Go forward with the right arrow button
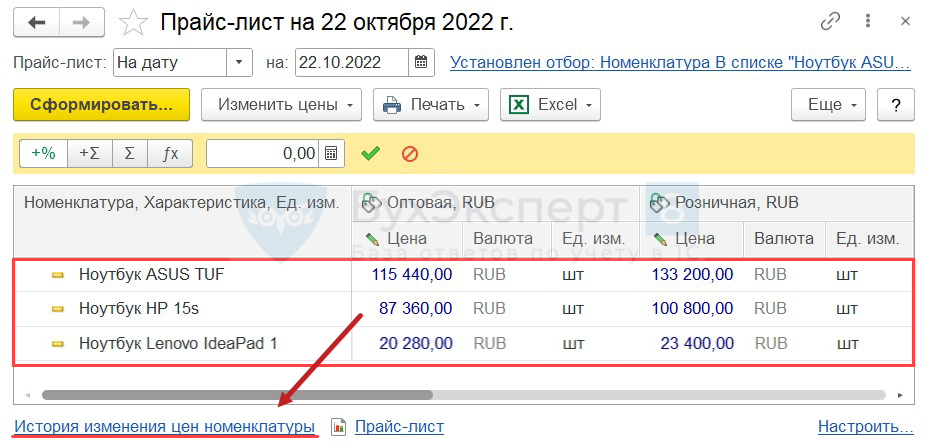Viewport: 935px width, 447px height. click(x=82, y=23)
